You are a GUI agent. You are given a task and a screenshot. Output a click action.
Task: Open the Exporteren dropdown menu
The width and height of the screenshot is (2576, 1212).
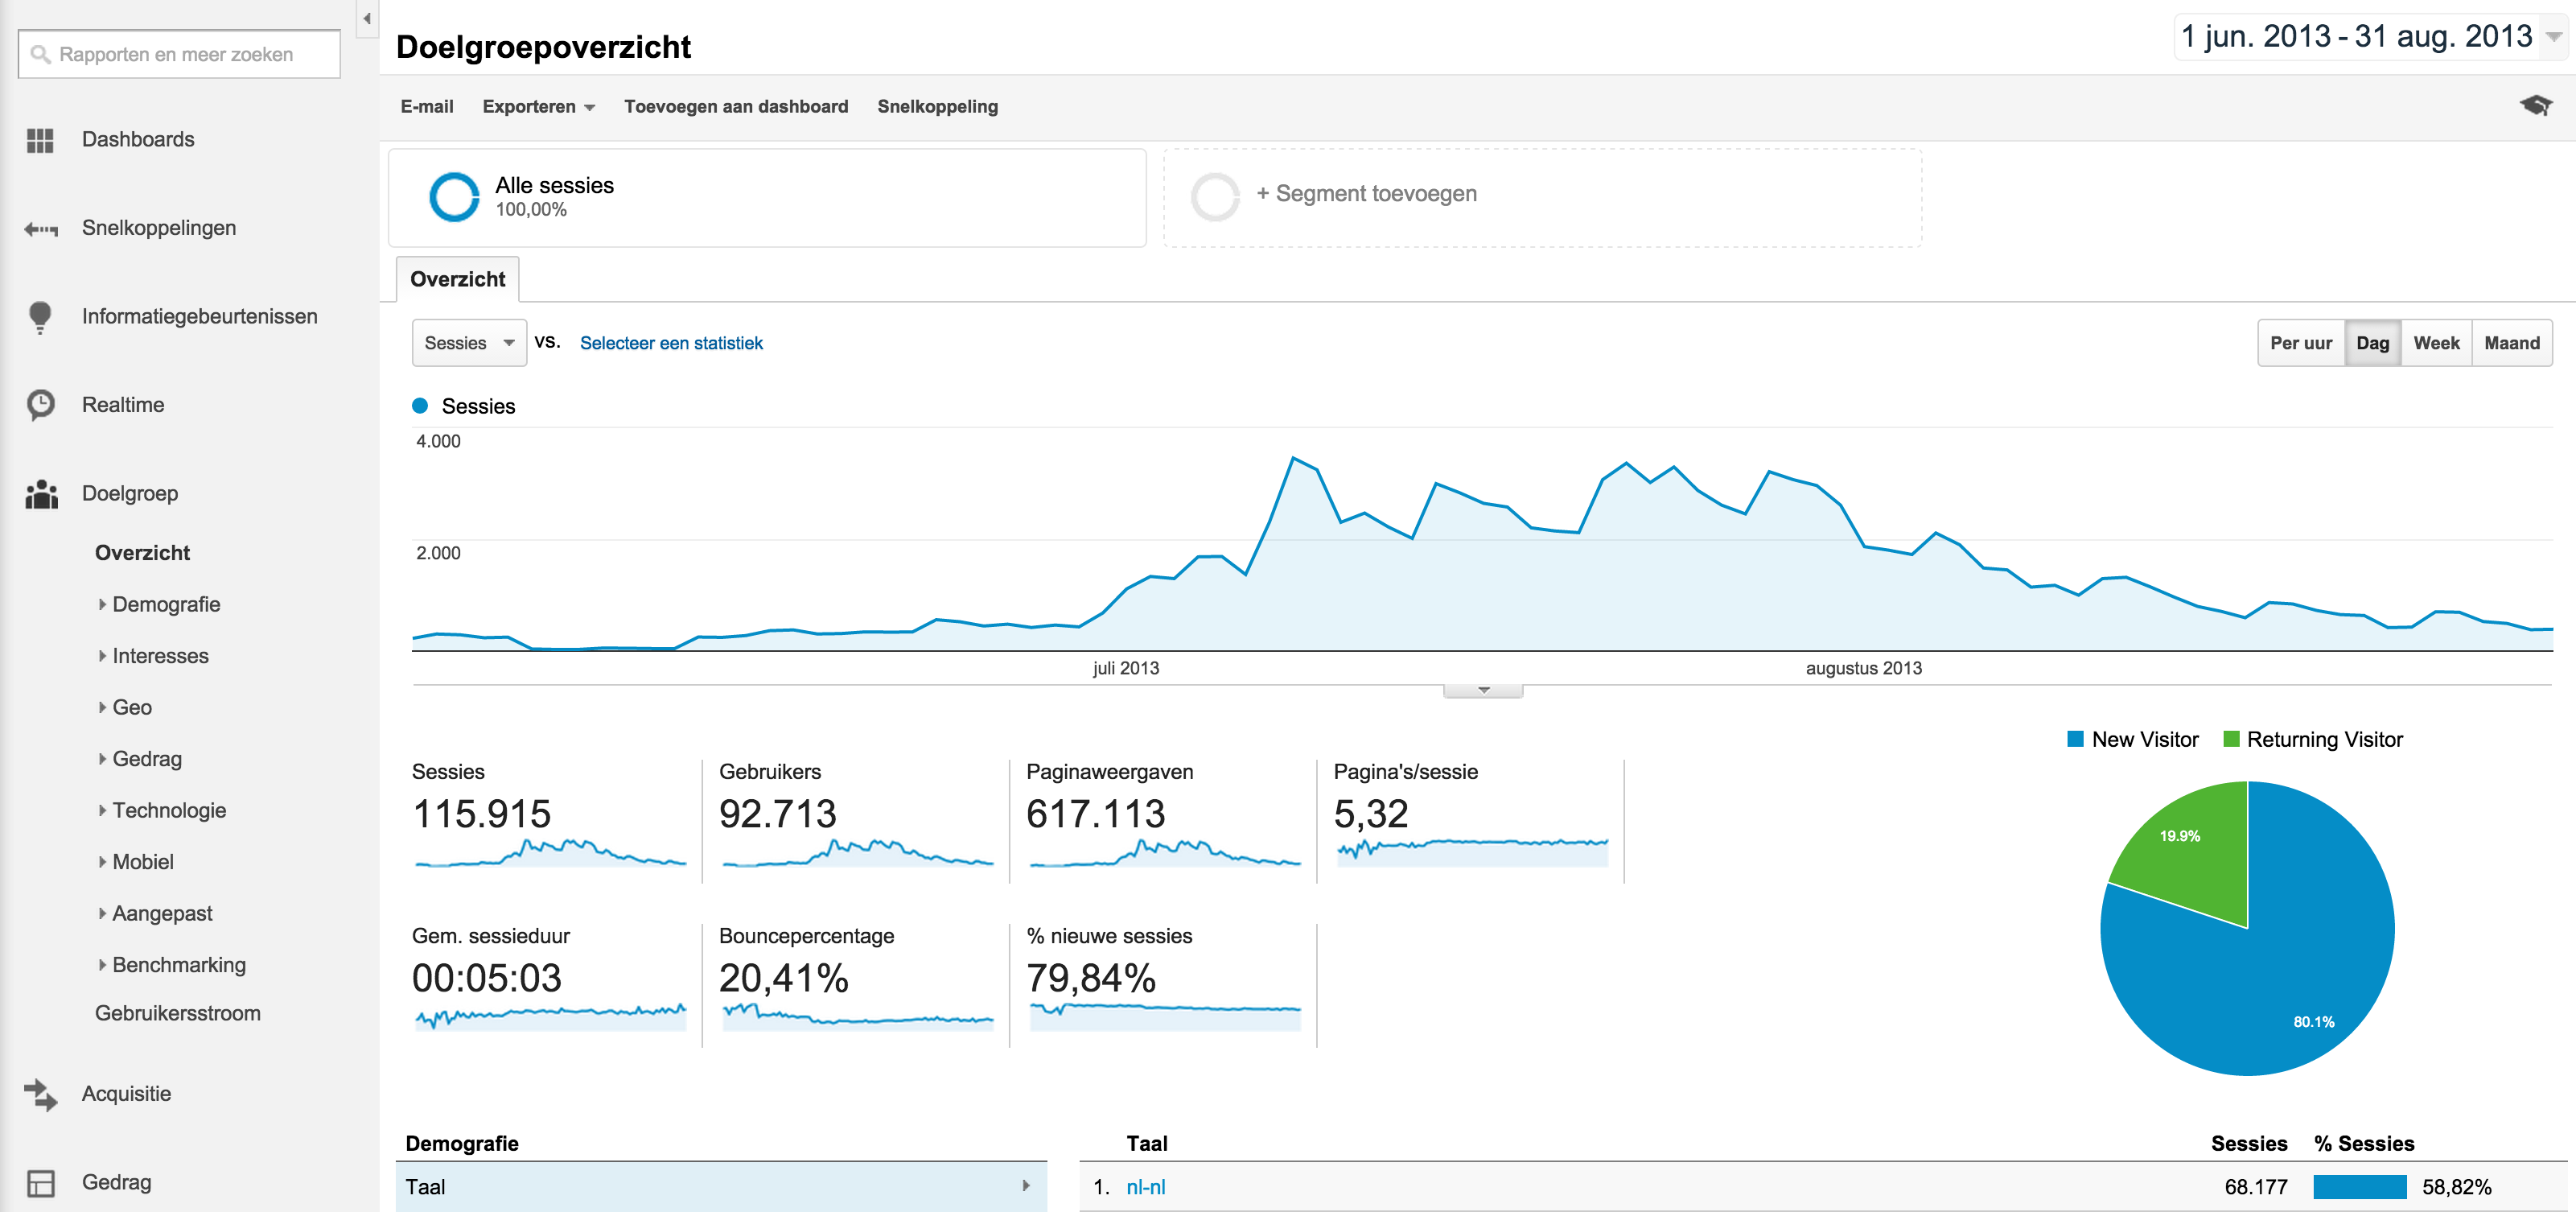click(538, 107)
